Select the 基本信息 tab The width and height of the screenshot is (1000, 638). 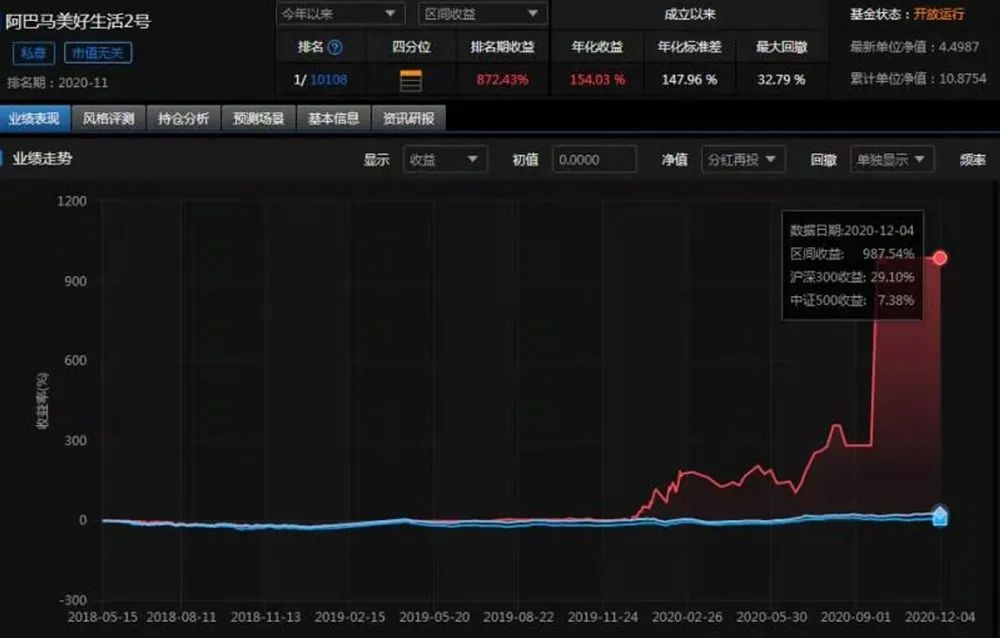333,119
